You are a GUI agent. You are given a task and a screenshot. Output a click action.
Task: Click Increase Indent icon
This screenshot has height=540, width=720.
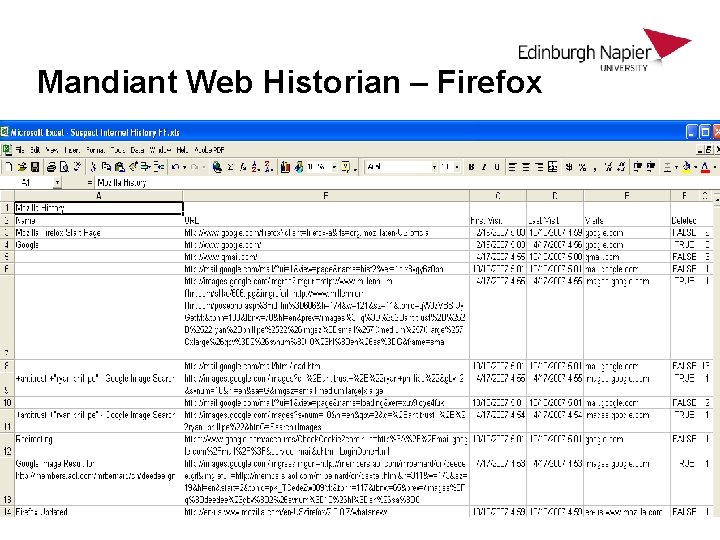coord(651,167)
